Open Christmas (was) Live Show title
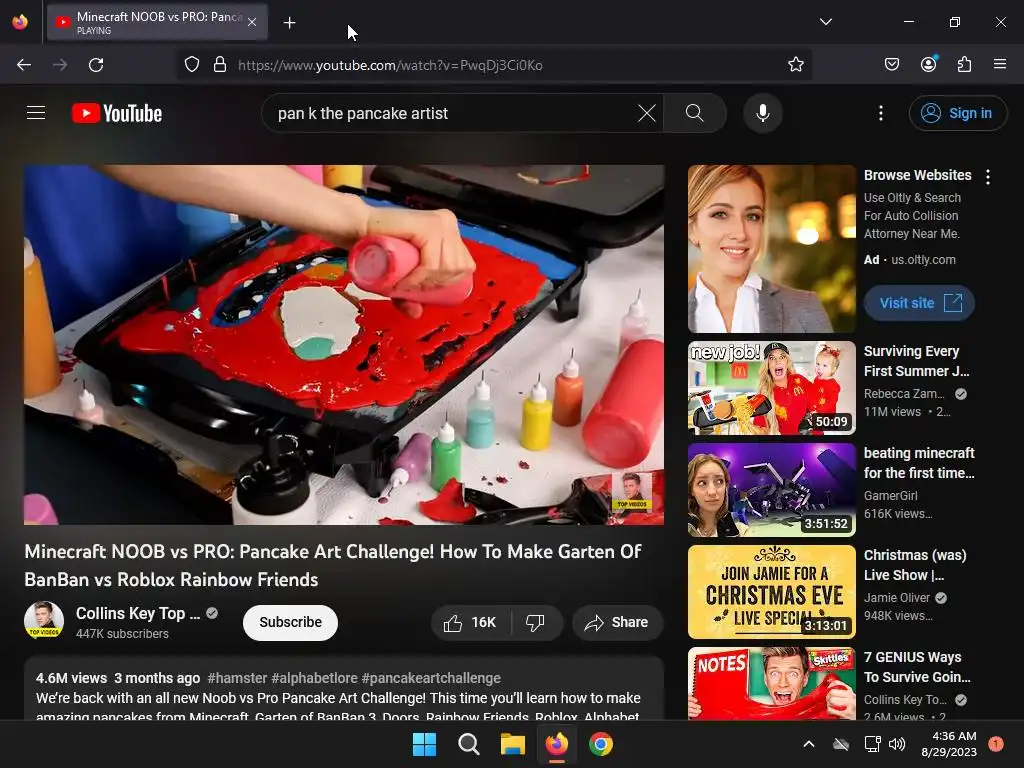The width and height of the screenshot is (1024, 768). (915, 565)
